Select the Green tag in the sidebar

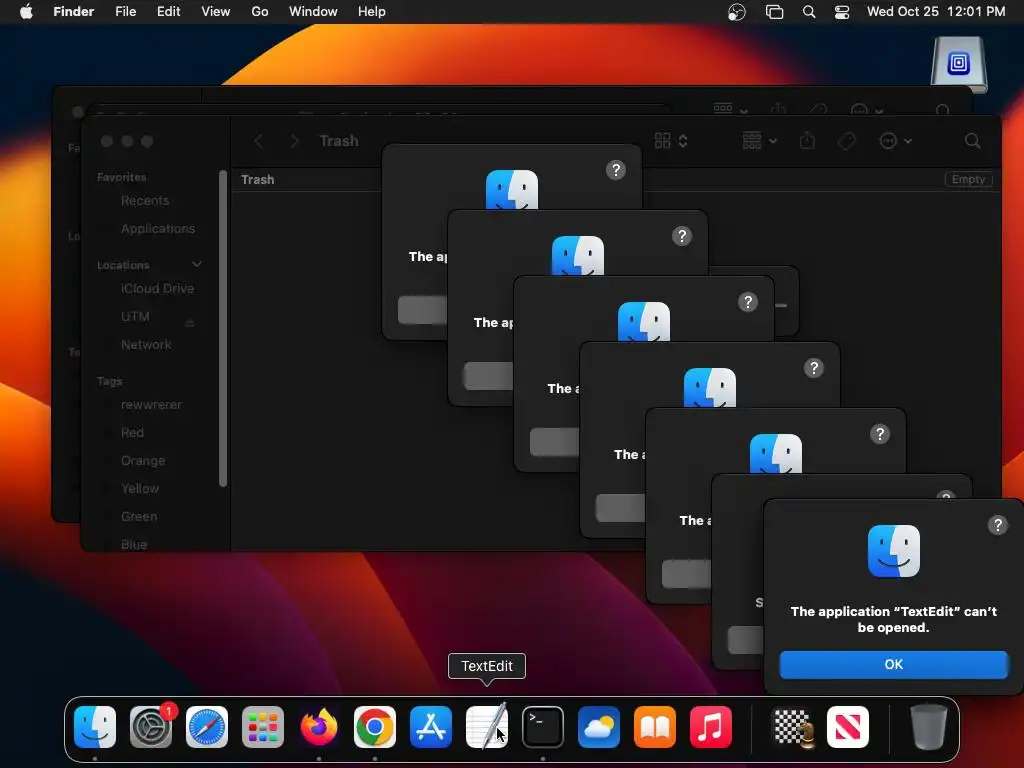pyautogui.click(x=138, y=517)
